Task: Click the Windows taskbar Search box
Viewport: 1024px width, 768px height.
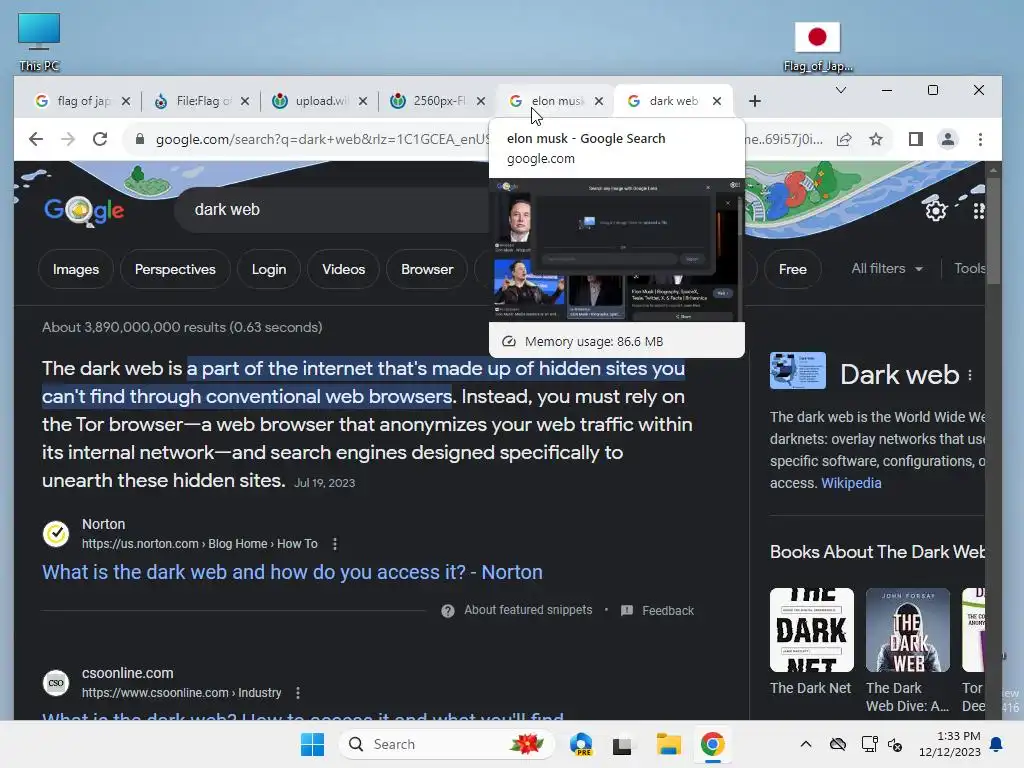Action: 446,744
